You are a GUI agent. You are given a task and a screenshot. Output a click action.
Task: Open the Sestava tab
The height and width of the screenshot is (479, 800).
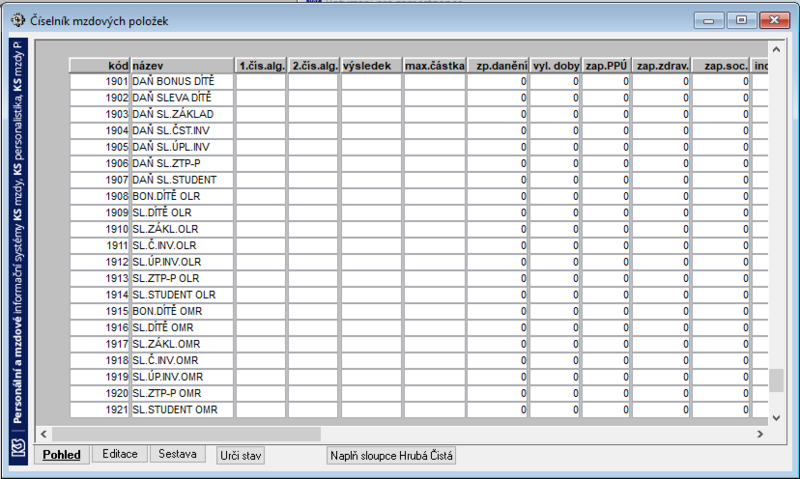click(178, 453)
